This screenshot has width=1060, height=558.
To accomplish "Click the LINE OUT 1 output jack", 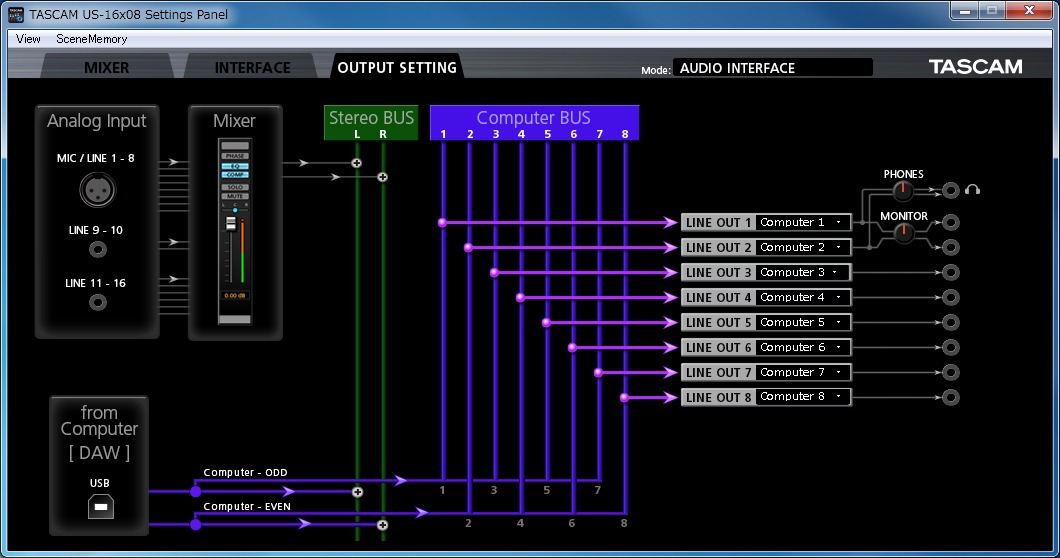I will (950, 222).
